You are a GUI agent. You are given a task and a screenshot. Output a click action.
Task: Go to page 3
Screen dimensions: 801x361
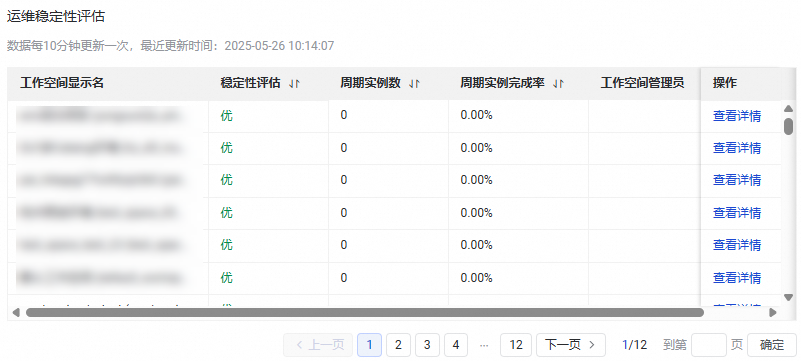pyautogui.click(x=427, y=345)
